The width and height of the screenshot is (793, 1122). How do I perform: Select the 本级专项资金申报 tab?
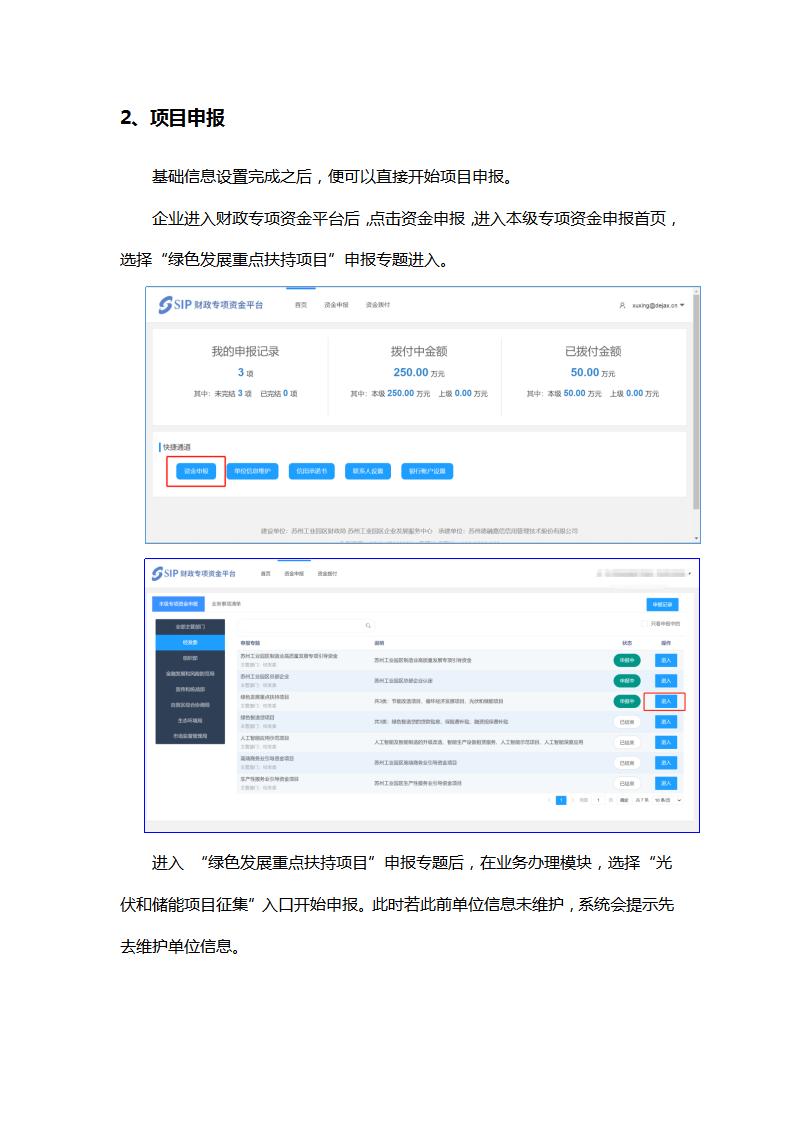click(x=177, y=604)
